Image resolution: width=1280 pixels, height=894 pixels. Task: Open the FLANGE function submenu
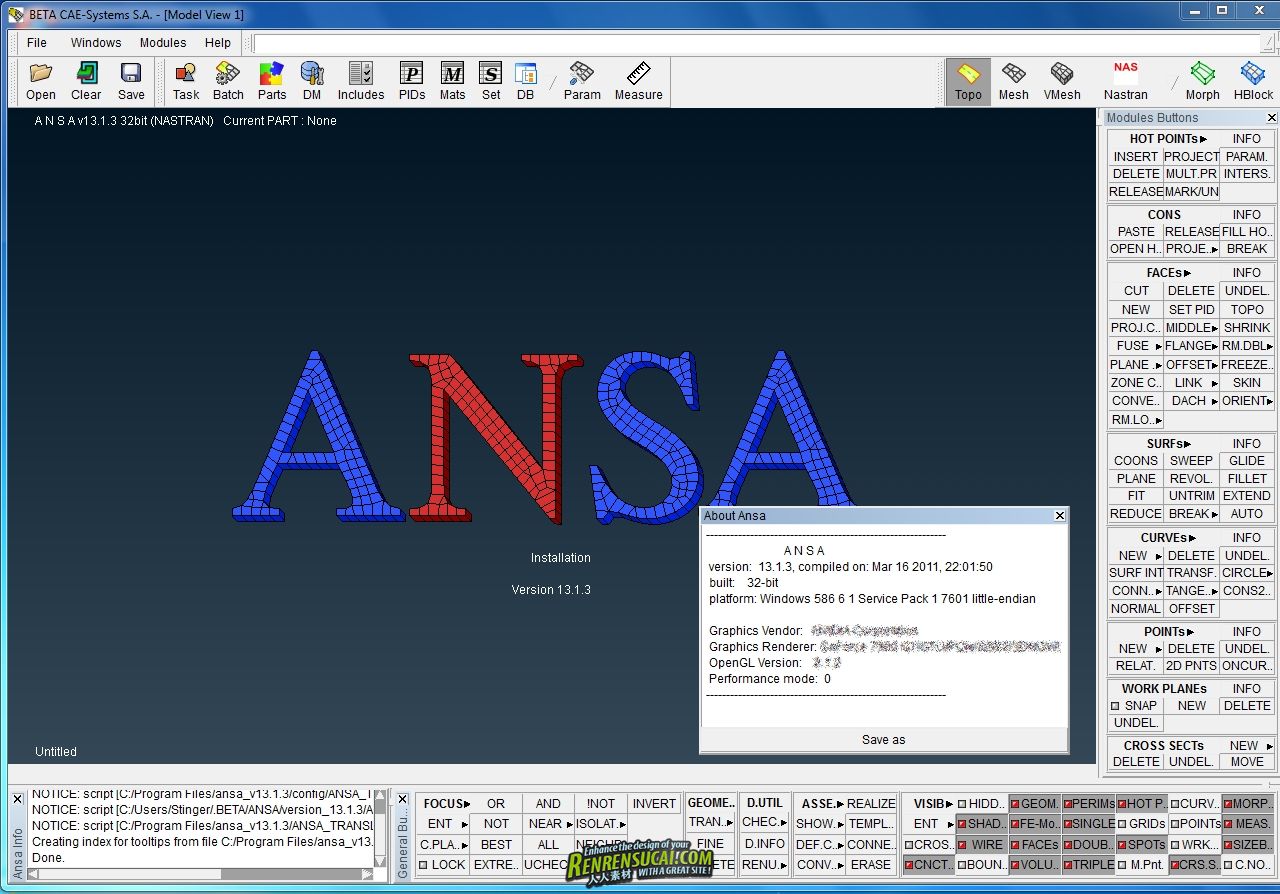[x=1214, y=346]
